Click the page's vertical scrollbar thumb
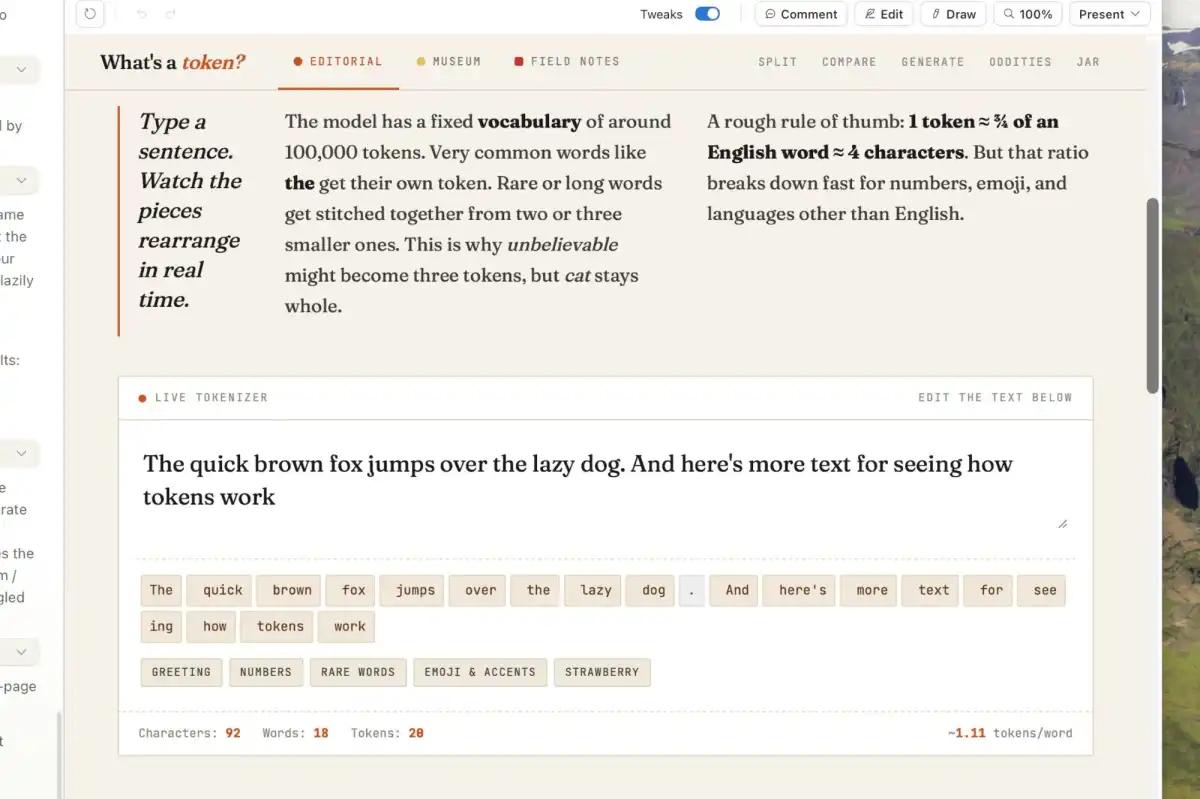 tap(1152, 295)
